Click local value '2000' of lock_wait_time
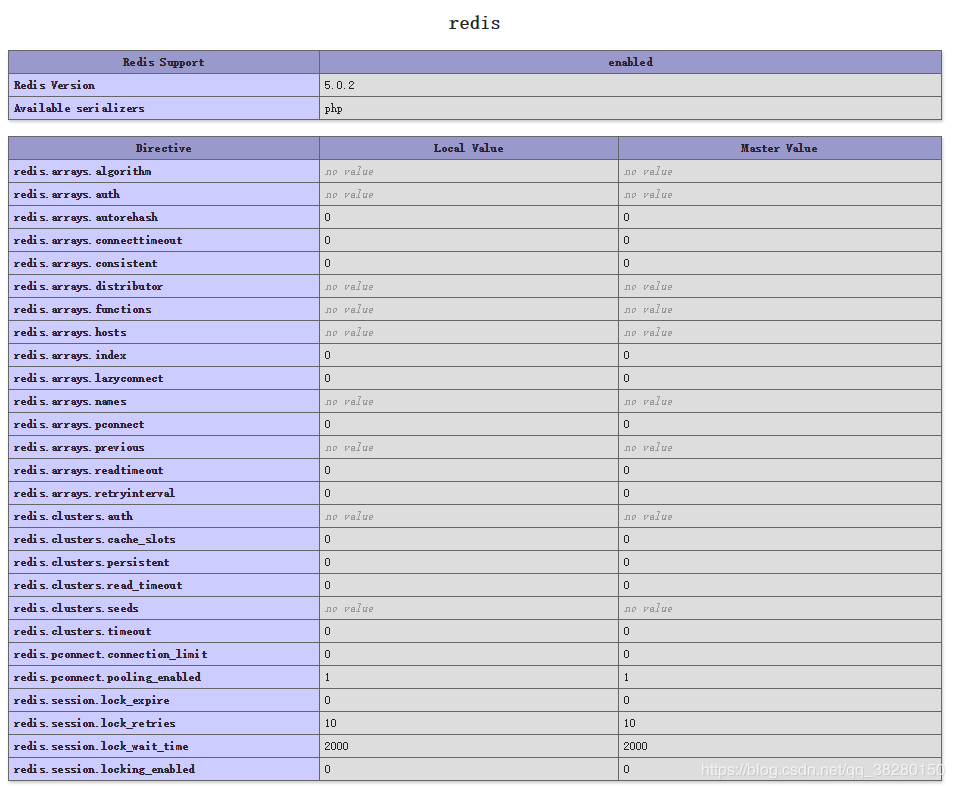This screenshot has width=955, height=789. click(336, 746)
